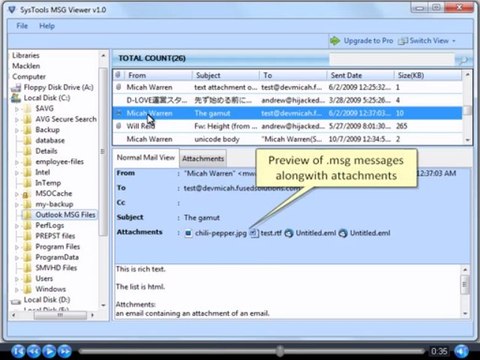Play the video

tap(49, 351)
